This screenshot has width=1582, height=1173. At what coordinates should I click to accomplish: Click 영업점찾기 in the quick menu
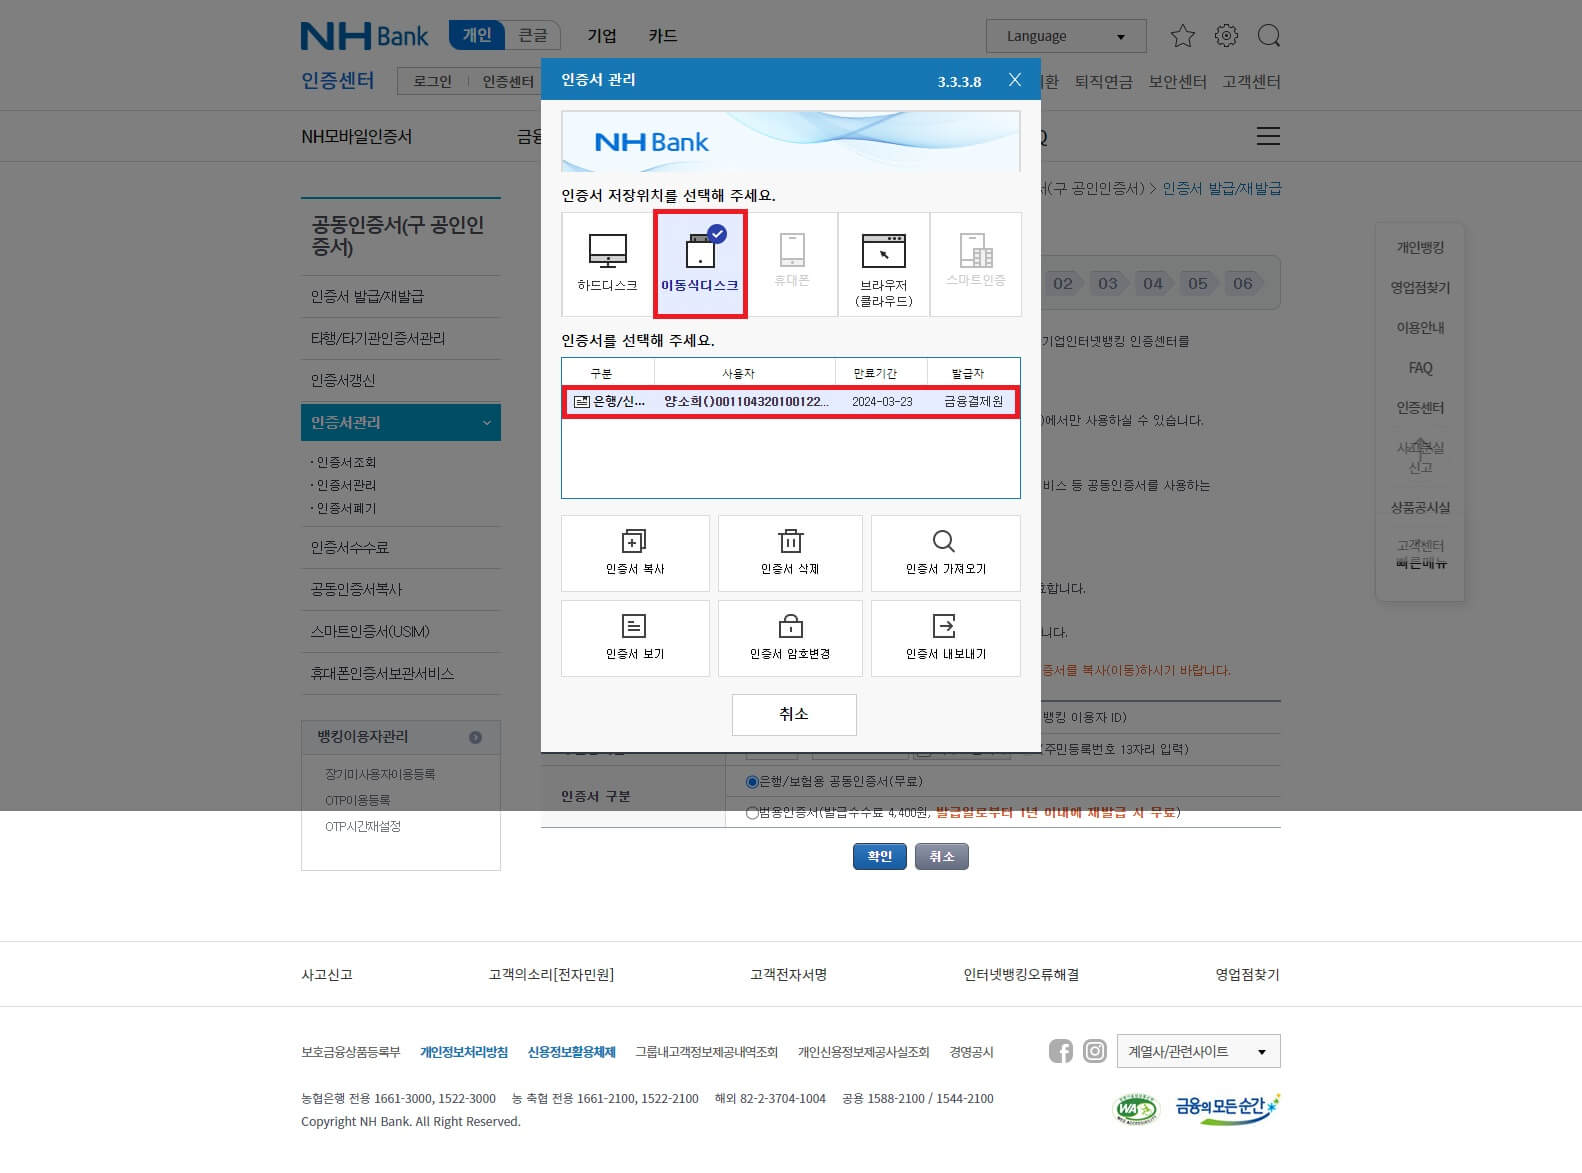pos(1420,288)
